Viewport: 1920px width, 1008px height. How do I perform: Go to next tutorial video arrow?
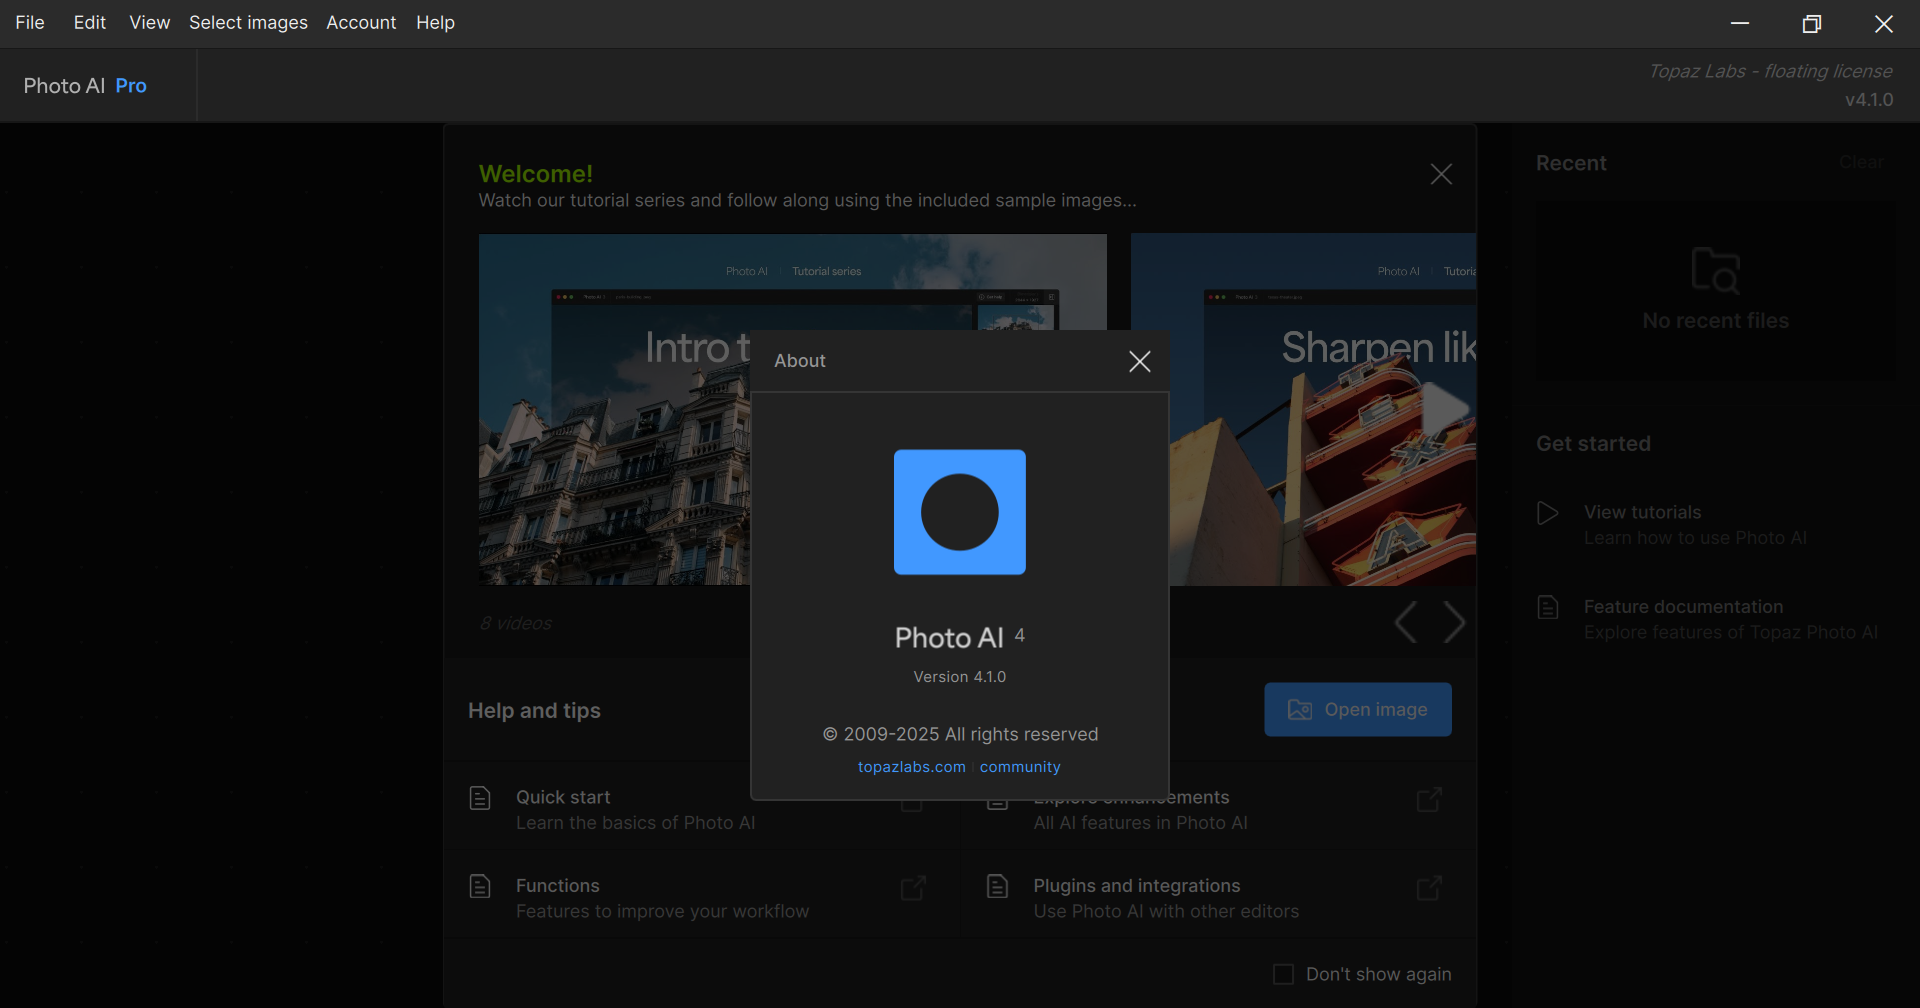(1454, 622)
